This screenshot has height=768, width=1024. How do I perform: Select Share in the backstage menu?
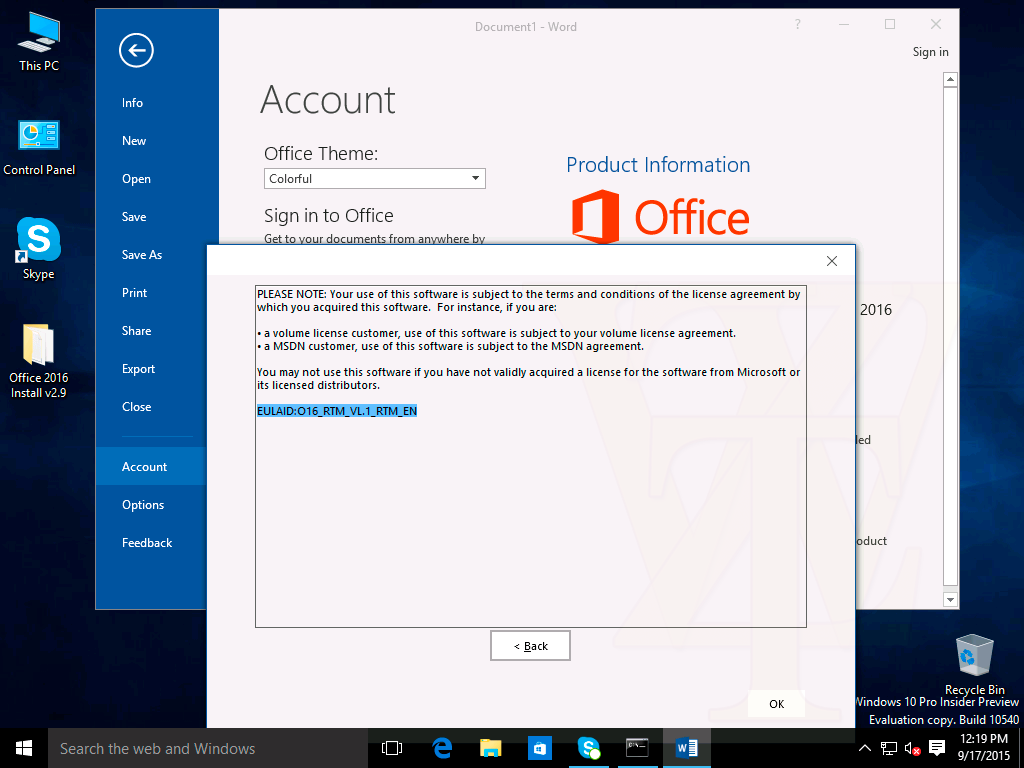coord(136,330)
